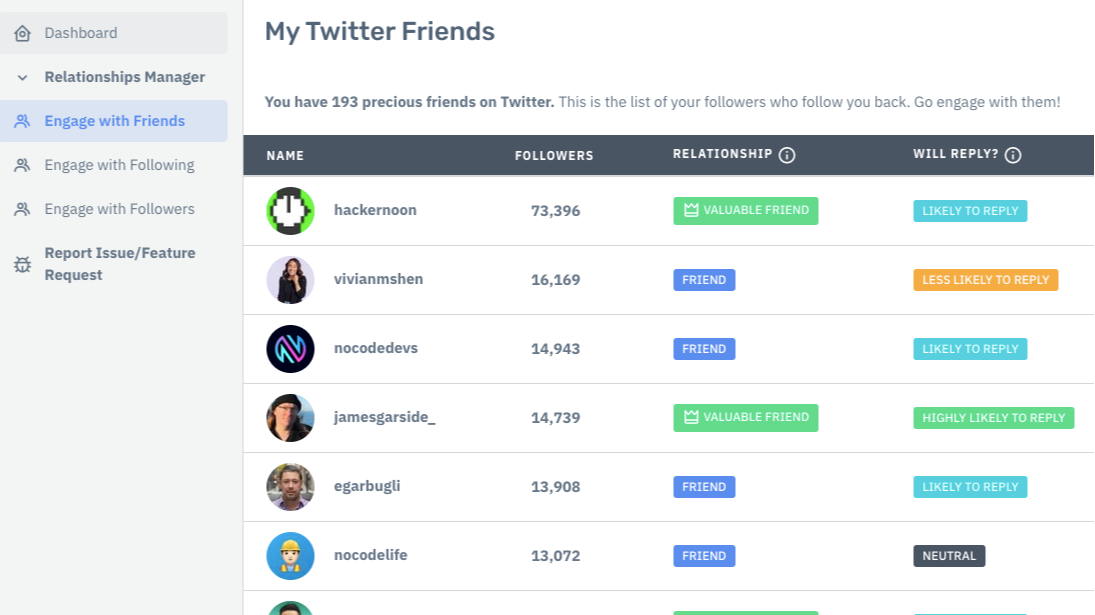Click the hackernoon avatar thumbnail
Viewport: 1095px width, 615px height.
coord(290,211)
